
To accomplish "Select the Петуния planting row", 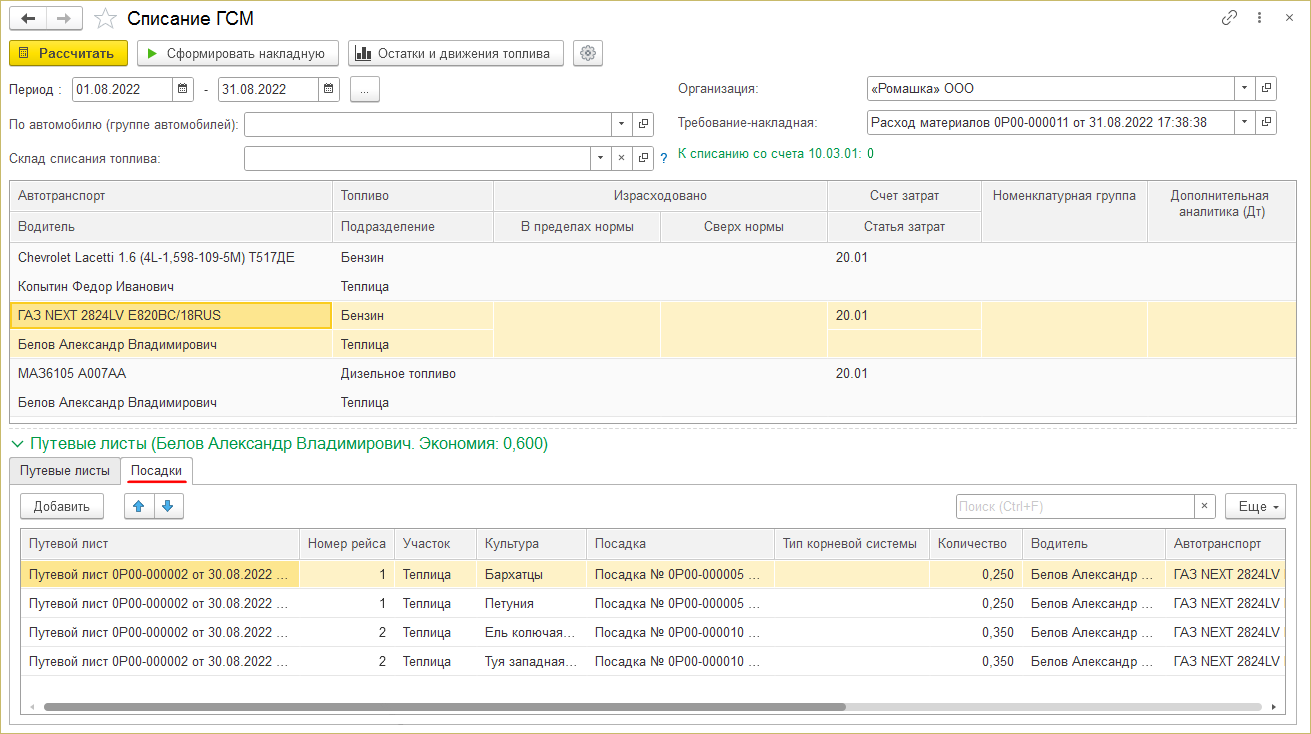I will coord(655,603).
